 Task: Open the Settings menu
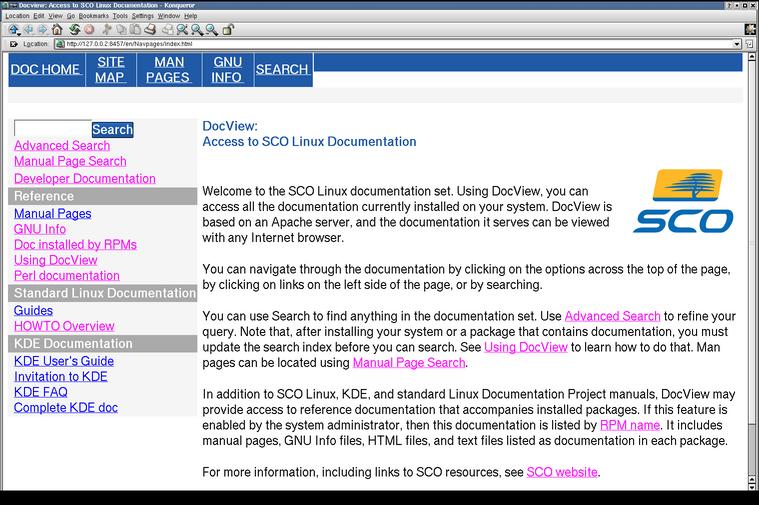tap(143, 16)
